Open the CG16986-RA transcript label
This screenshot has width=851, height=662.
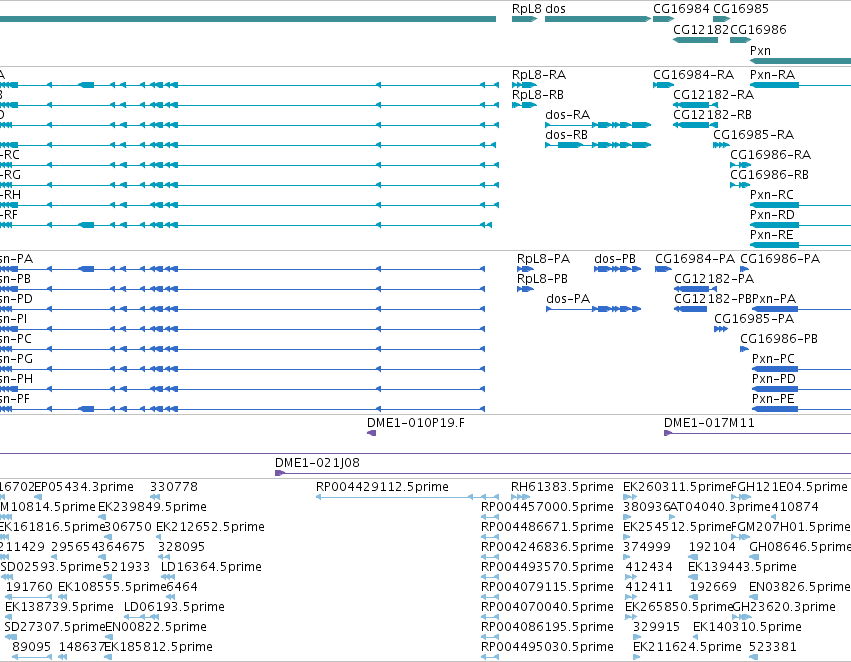[x=771, y=155]
